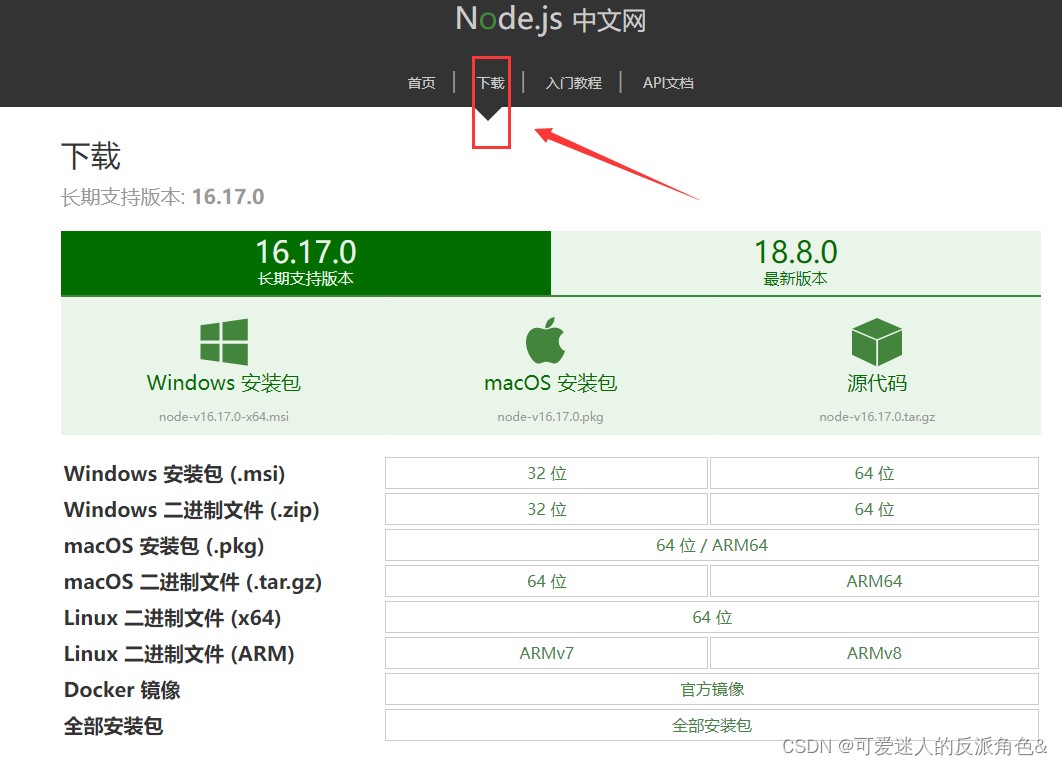Click the green cube icon for 源代码

876,341
